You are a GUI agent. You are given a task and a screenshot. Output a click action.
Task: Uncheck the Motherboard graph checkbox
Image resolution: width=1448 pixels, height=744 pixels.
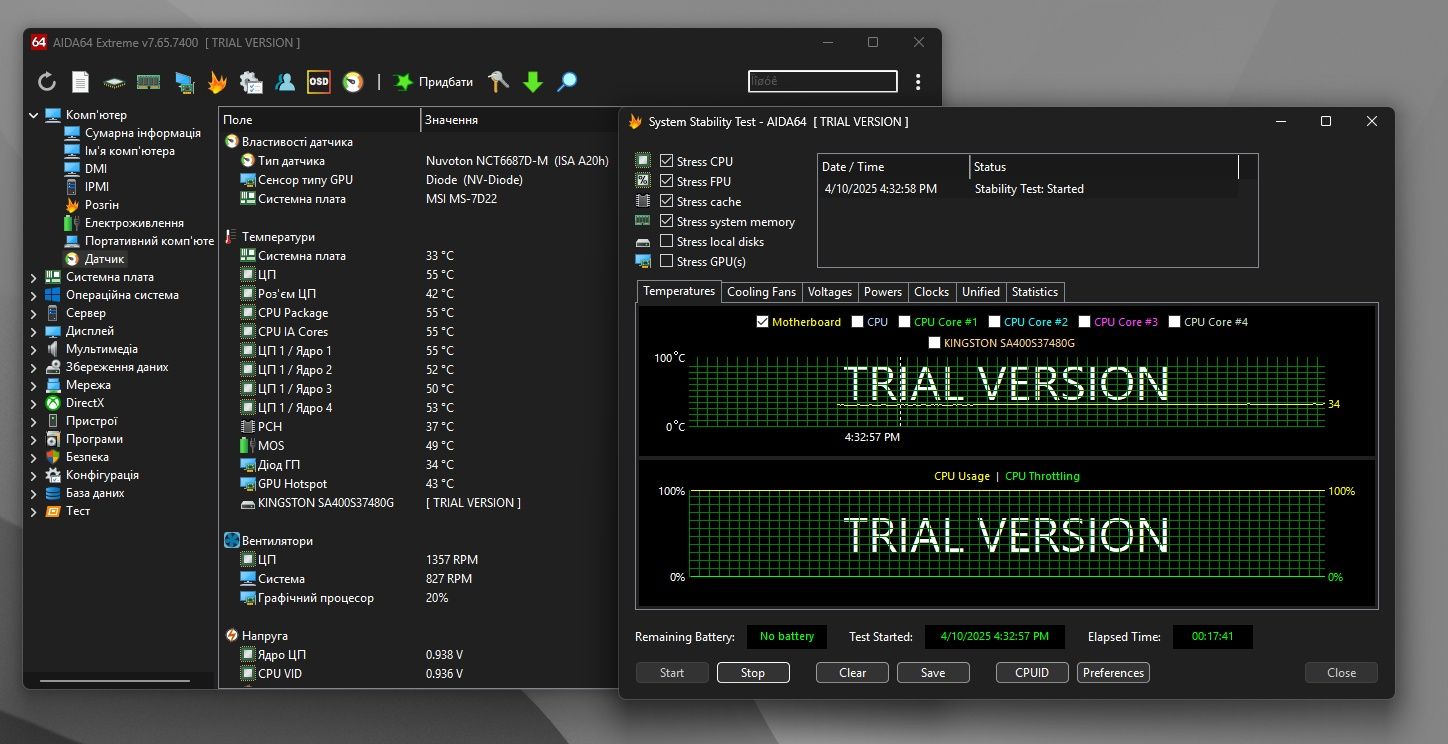[x=763, y=322]
